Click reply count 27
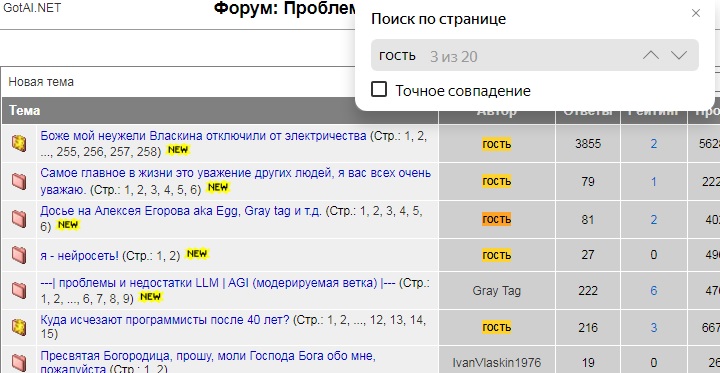 click(x=588, y=255)
